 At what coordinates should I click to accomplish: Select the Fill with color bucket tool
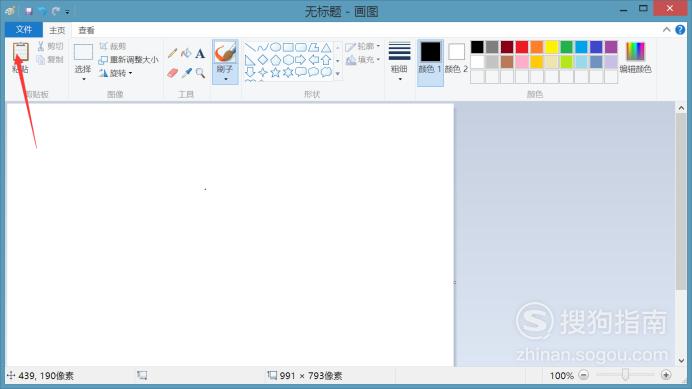pyautogui.click(x=186, y=53)
